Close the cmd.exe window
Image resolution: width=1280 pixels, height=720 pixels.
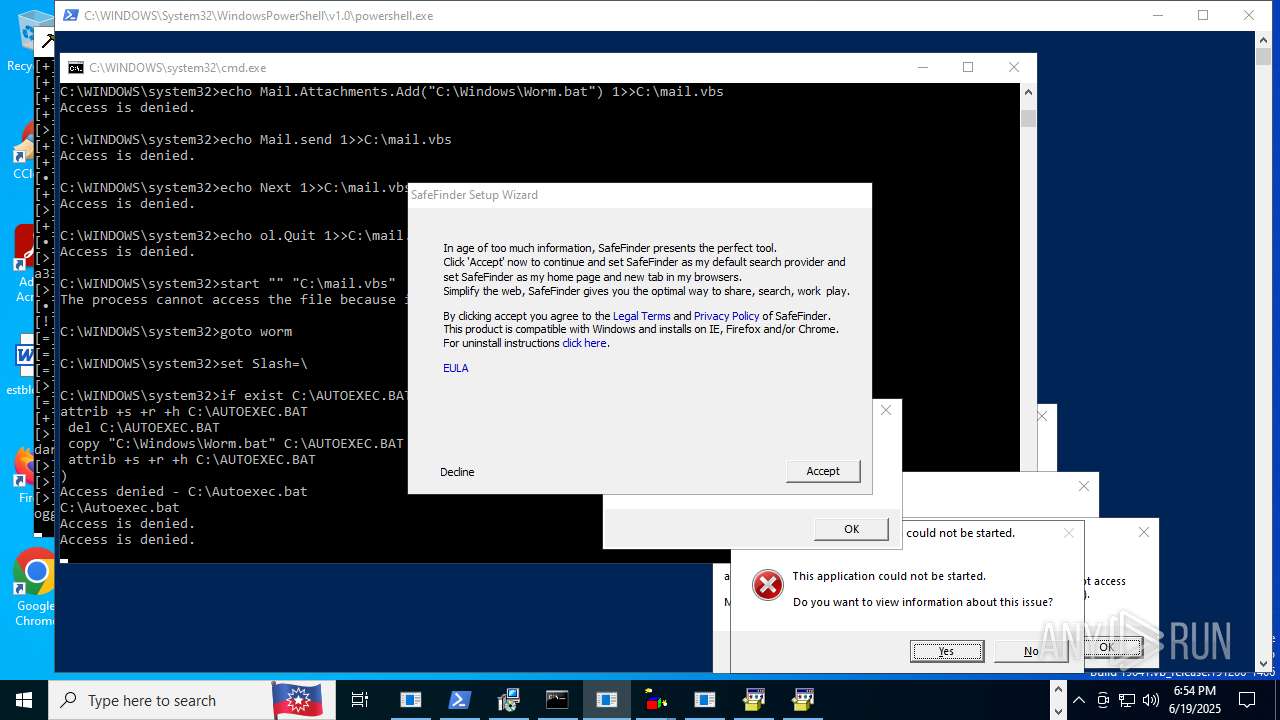[1014, 67]
